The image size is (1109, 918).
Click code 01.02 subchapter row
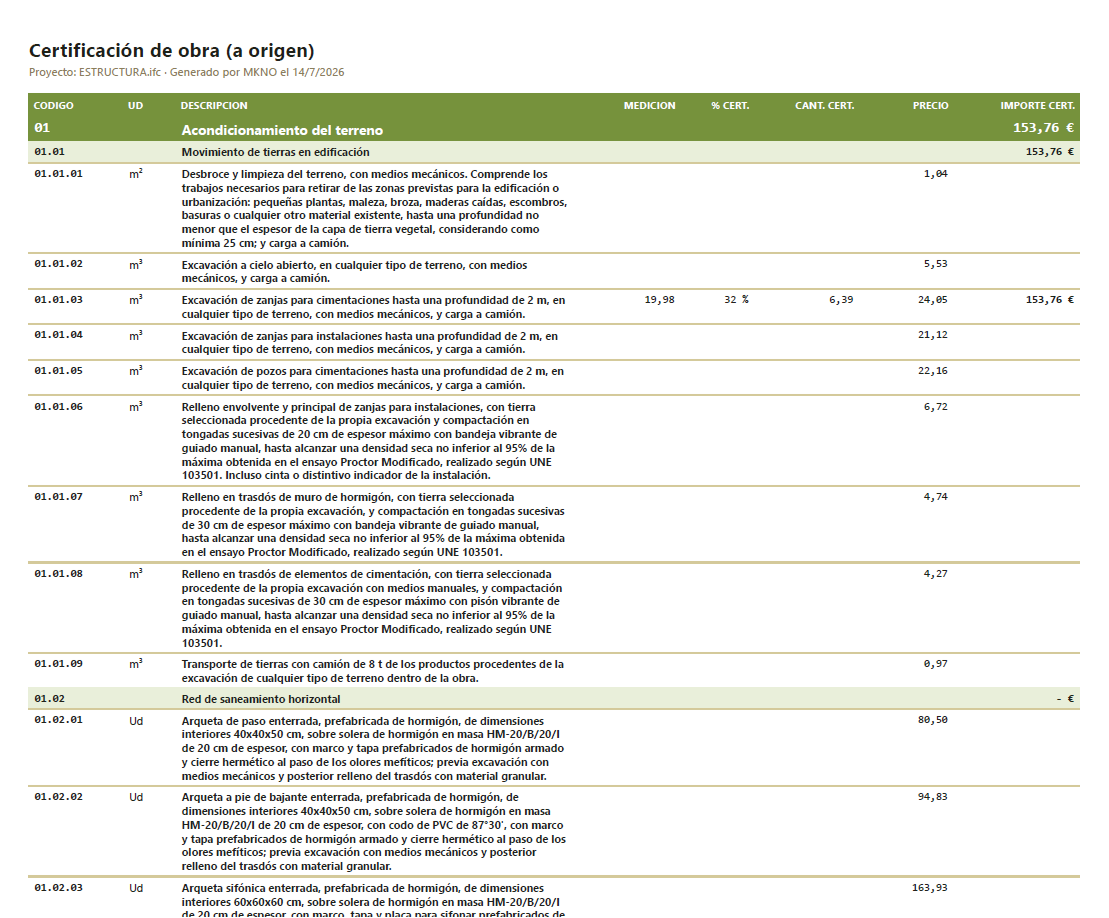coord(50,699)
